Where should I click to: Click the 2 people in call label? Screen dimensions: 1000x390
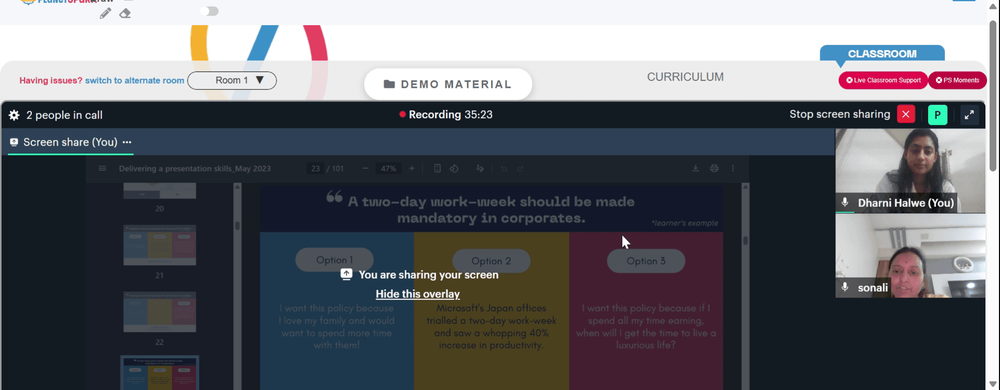[64, 115]
